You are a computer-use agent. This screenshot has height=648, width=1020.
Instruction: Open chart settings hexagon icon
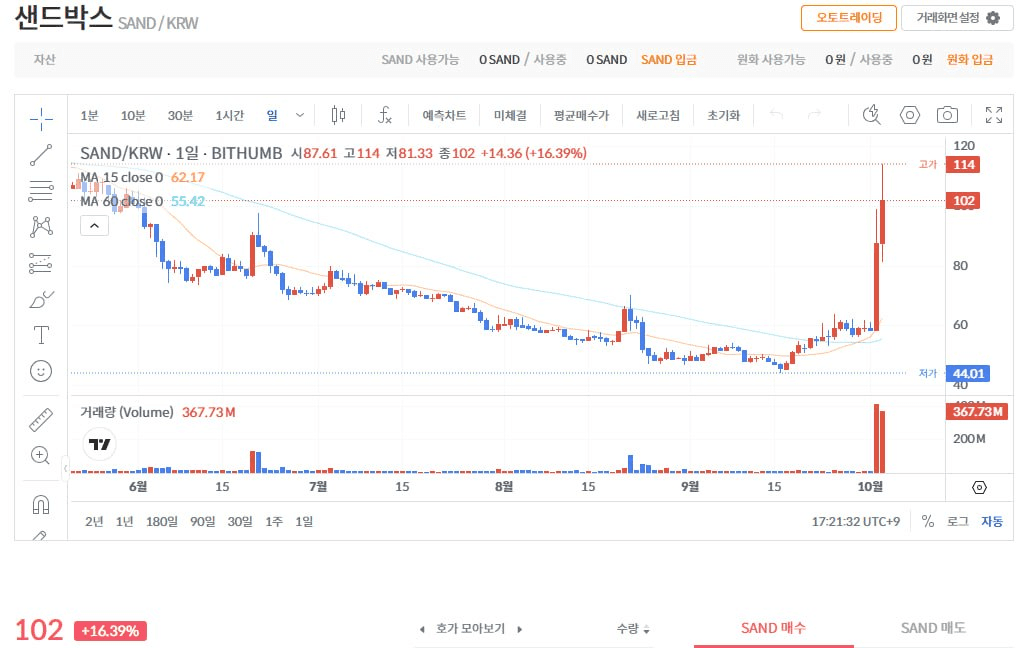click(909, 115)
